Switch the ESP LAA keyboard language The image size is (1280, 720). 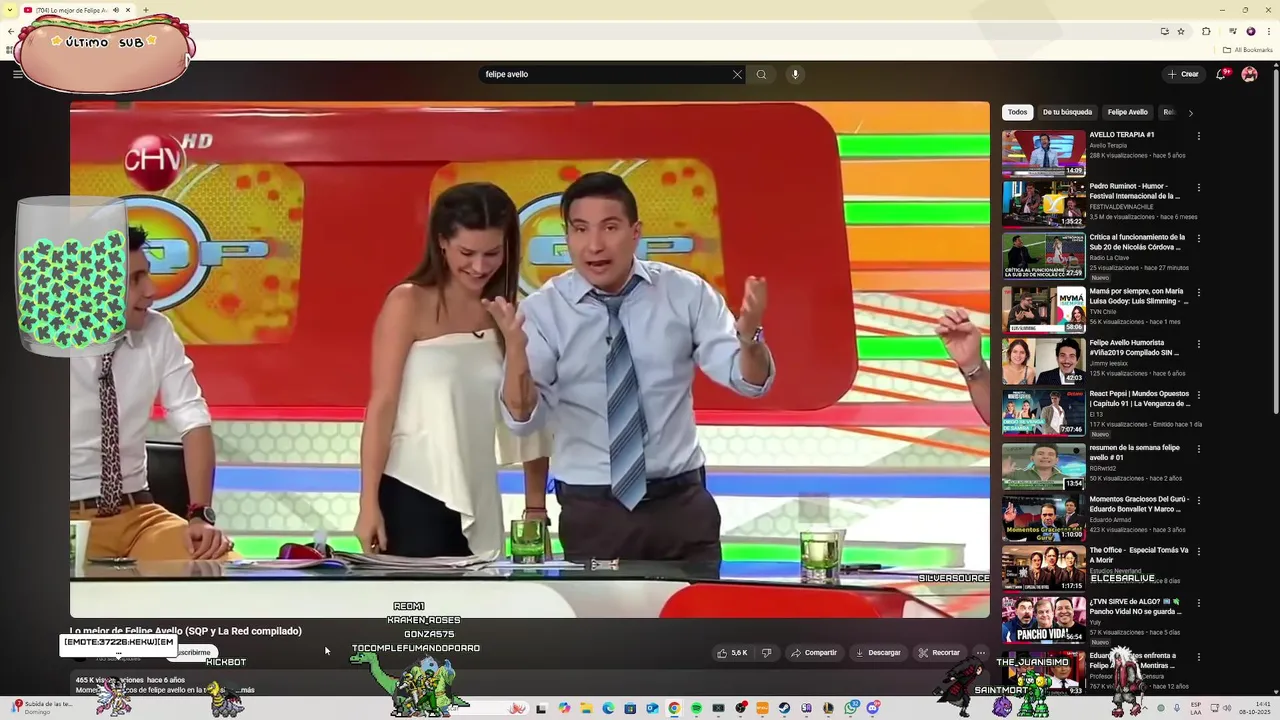[1195, 708]
